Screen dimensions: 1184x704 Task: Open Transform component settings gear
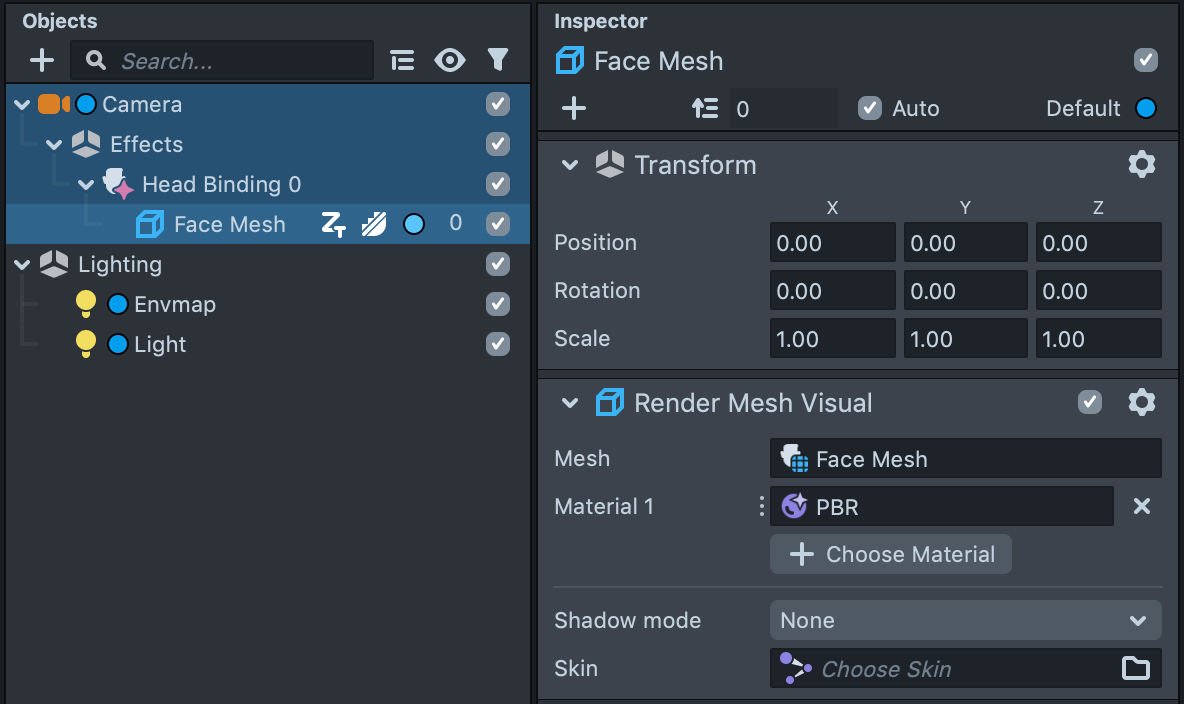click(x=1141, y=165)
